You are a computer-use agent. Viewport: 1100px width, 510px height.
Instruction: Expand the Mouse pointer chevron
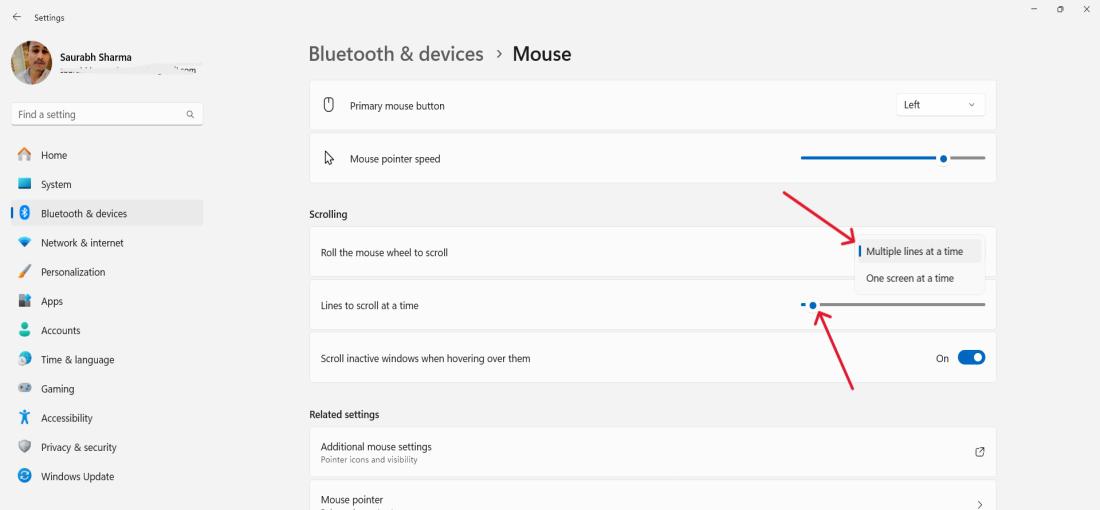tap(979, 504)
